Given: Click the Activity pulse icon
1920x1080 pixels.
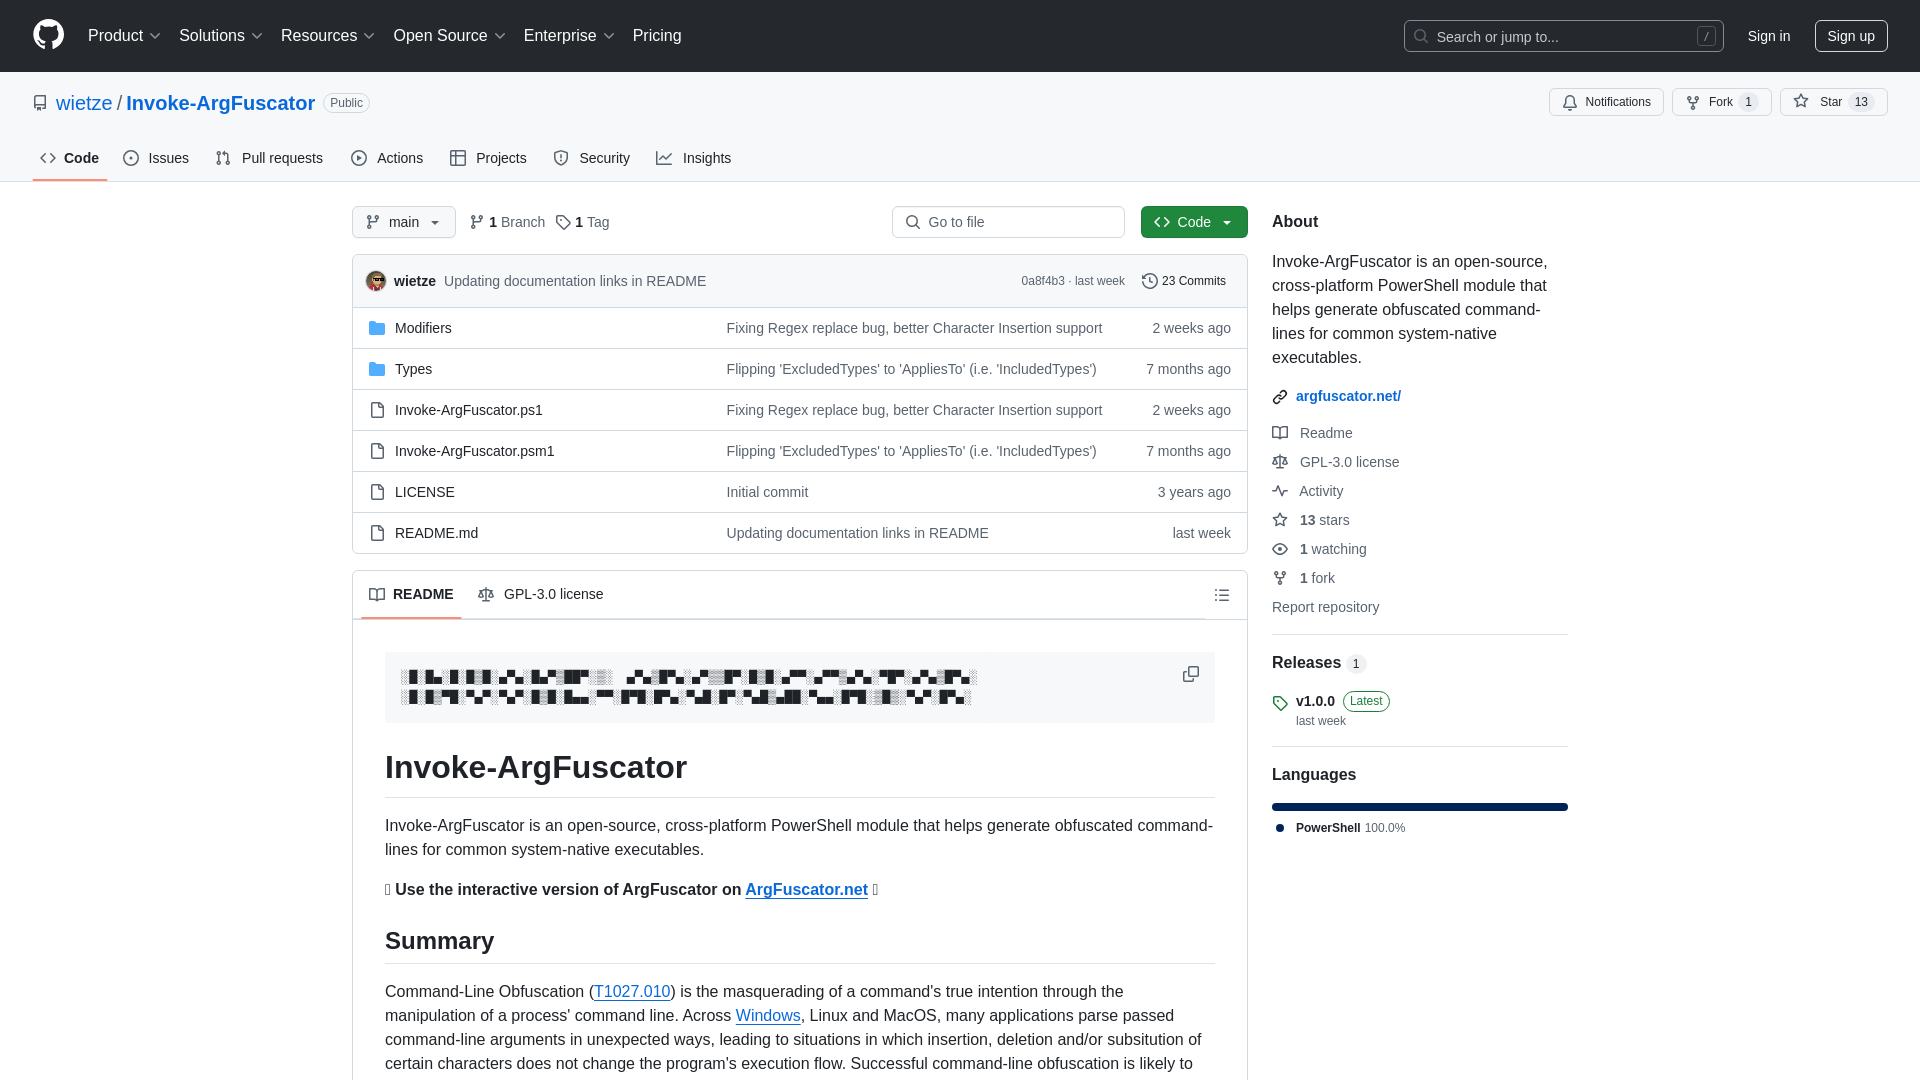Looking at the screenshot, I should coord(1280,491).
